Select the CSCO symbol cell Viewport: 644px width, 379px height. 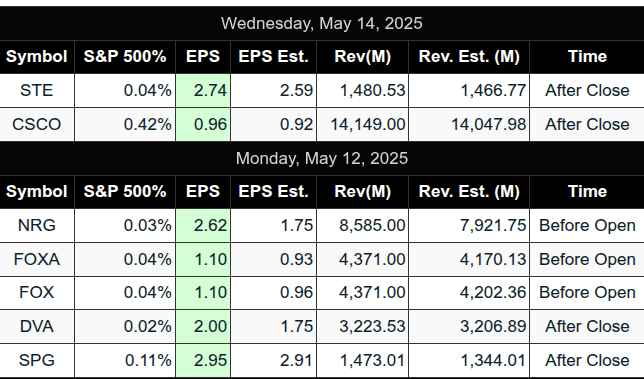pyautogui.click(x=37, y=124)
